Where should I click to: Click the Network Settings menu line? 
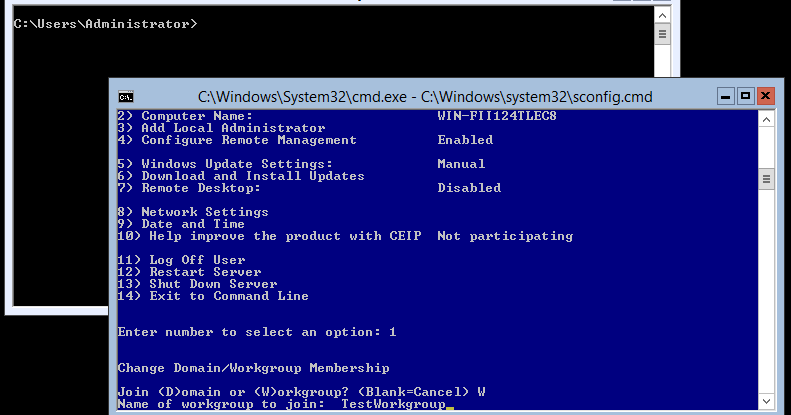[x=204, y=212]
